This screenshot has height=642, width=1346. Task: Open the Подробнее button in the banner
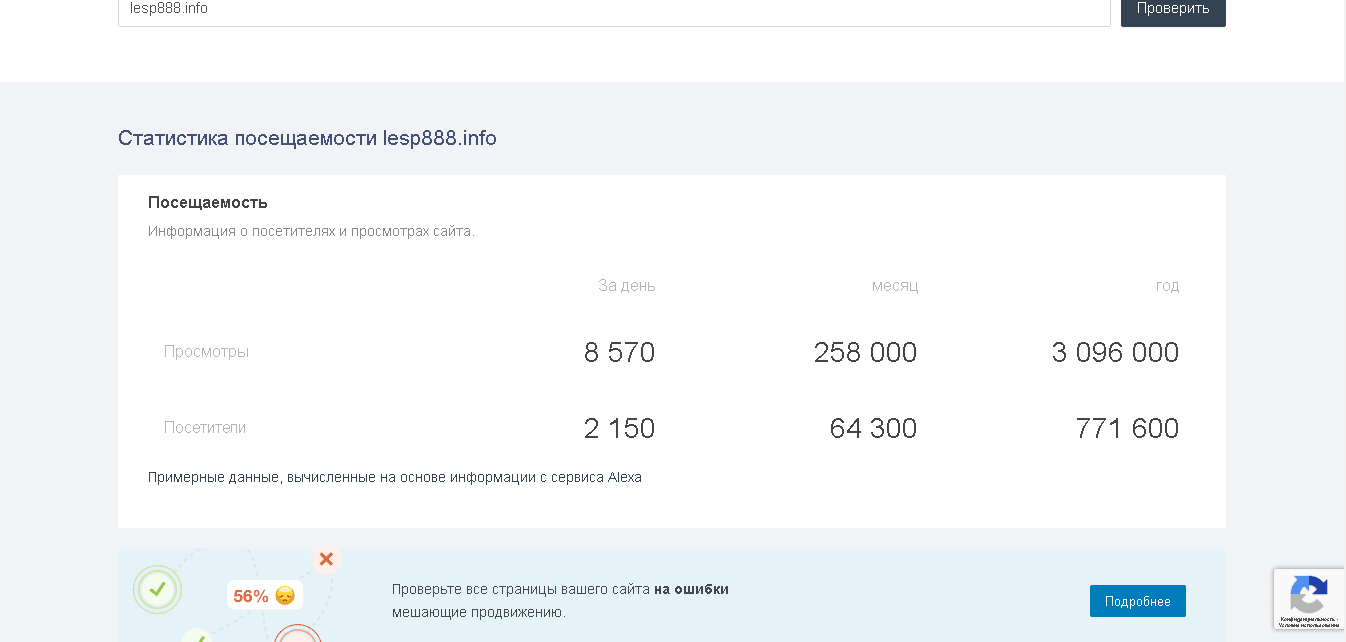[1137, 601]
